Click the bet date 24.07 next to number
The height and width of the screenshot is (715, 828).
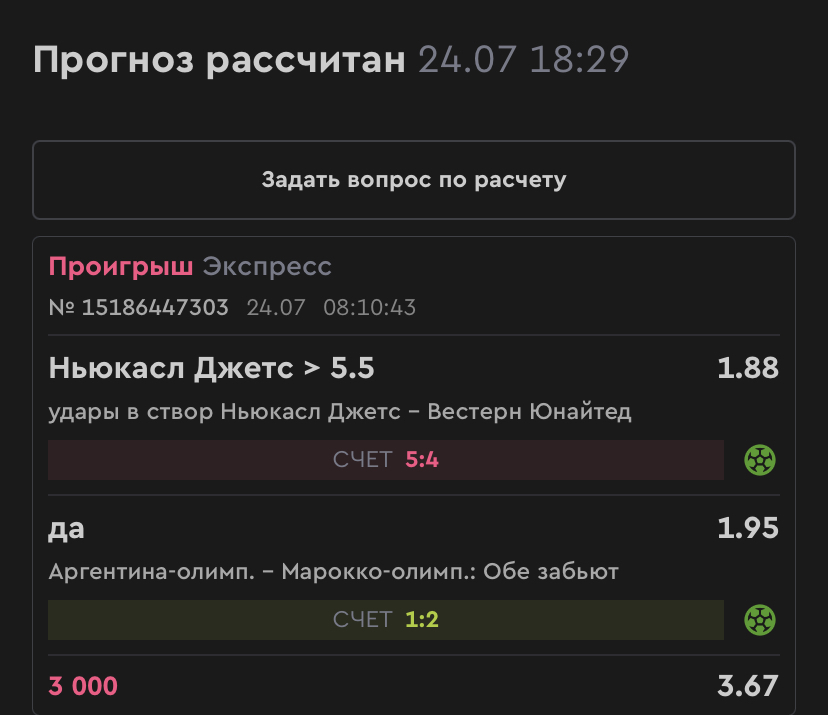pos(276,307)
